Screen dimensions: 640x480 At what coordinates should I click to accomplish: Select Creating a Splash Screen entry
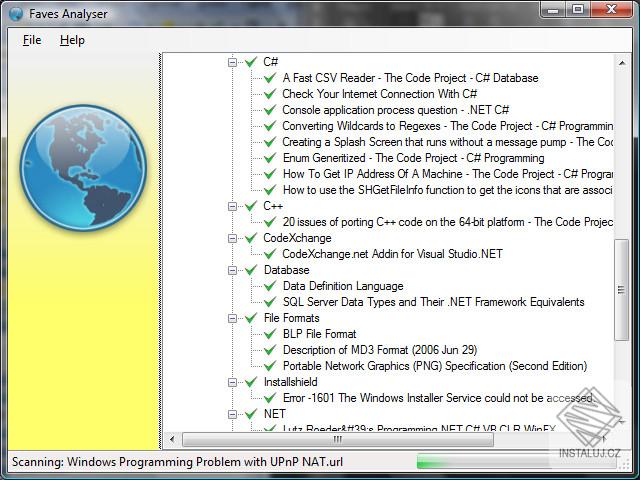[x=447, y=142]
